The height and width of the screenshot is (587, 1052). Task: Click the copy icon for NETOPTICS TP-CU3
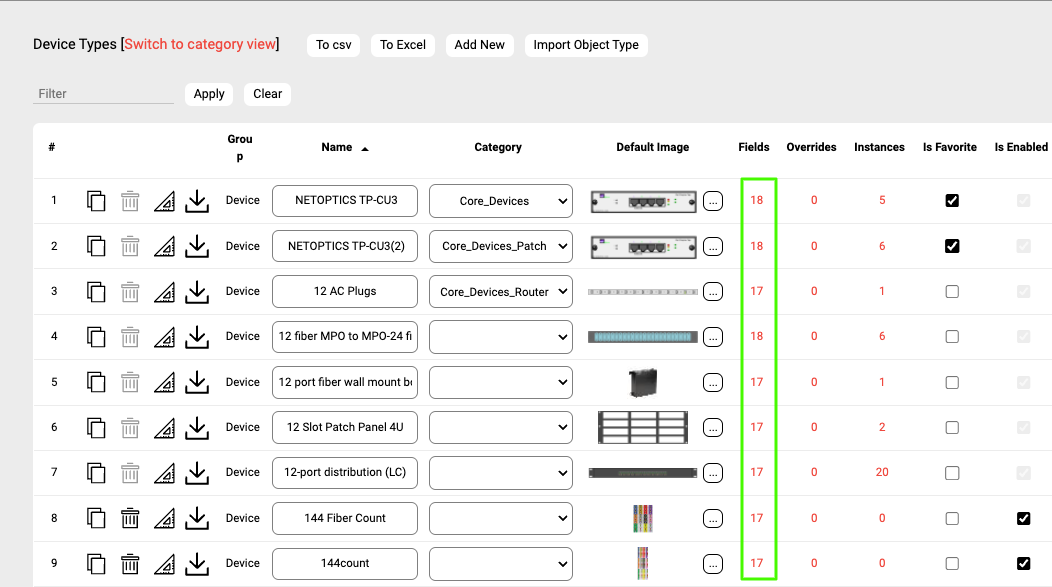tap(96, 201)
